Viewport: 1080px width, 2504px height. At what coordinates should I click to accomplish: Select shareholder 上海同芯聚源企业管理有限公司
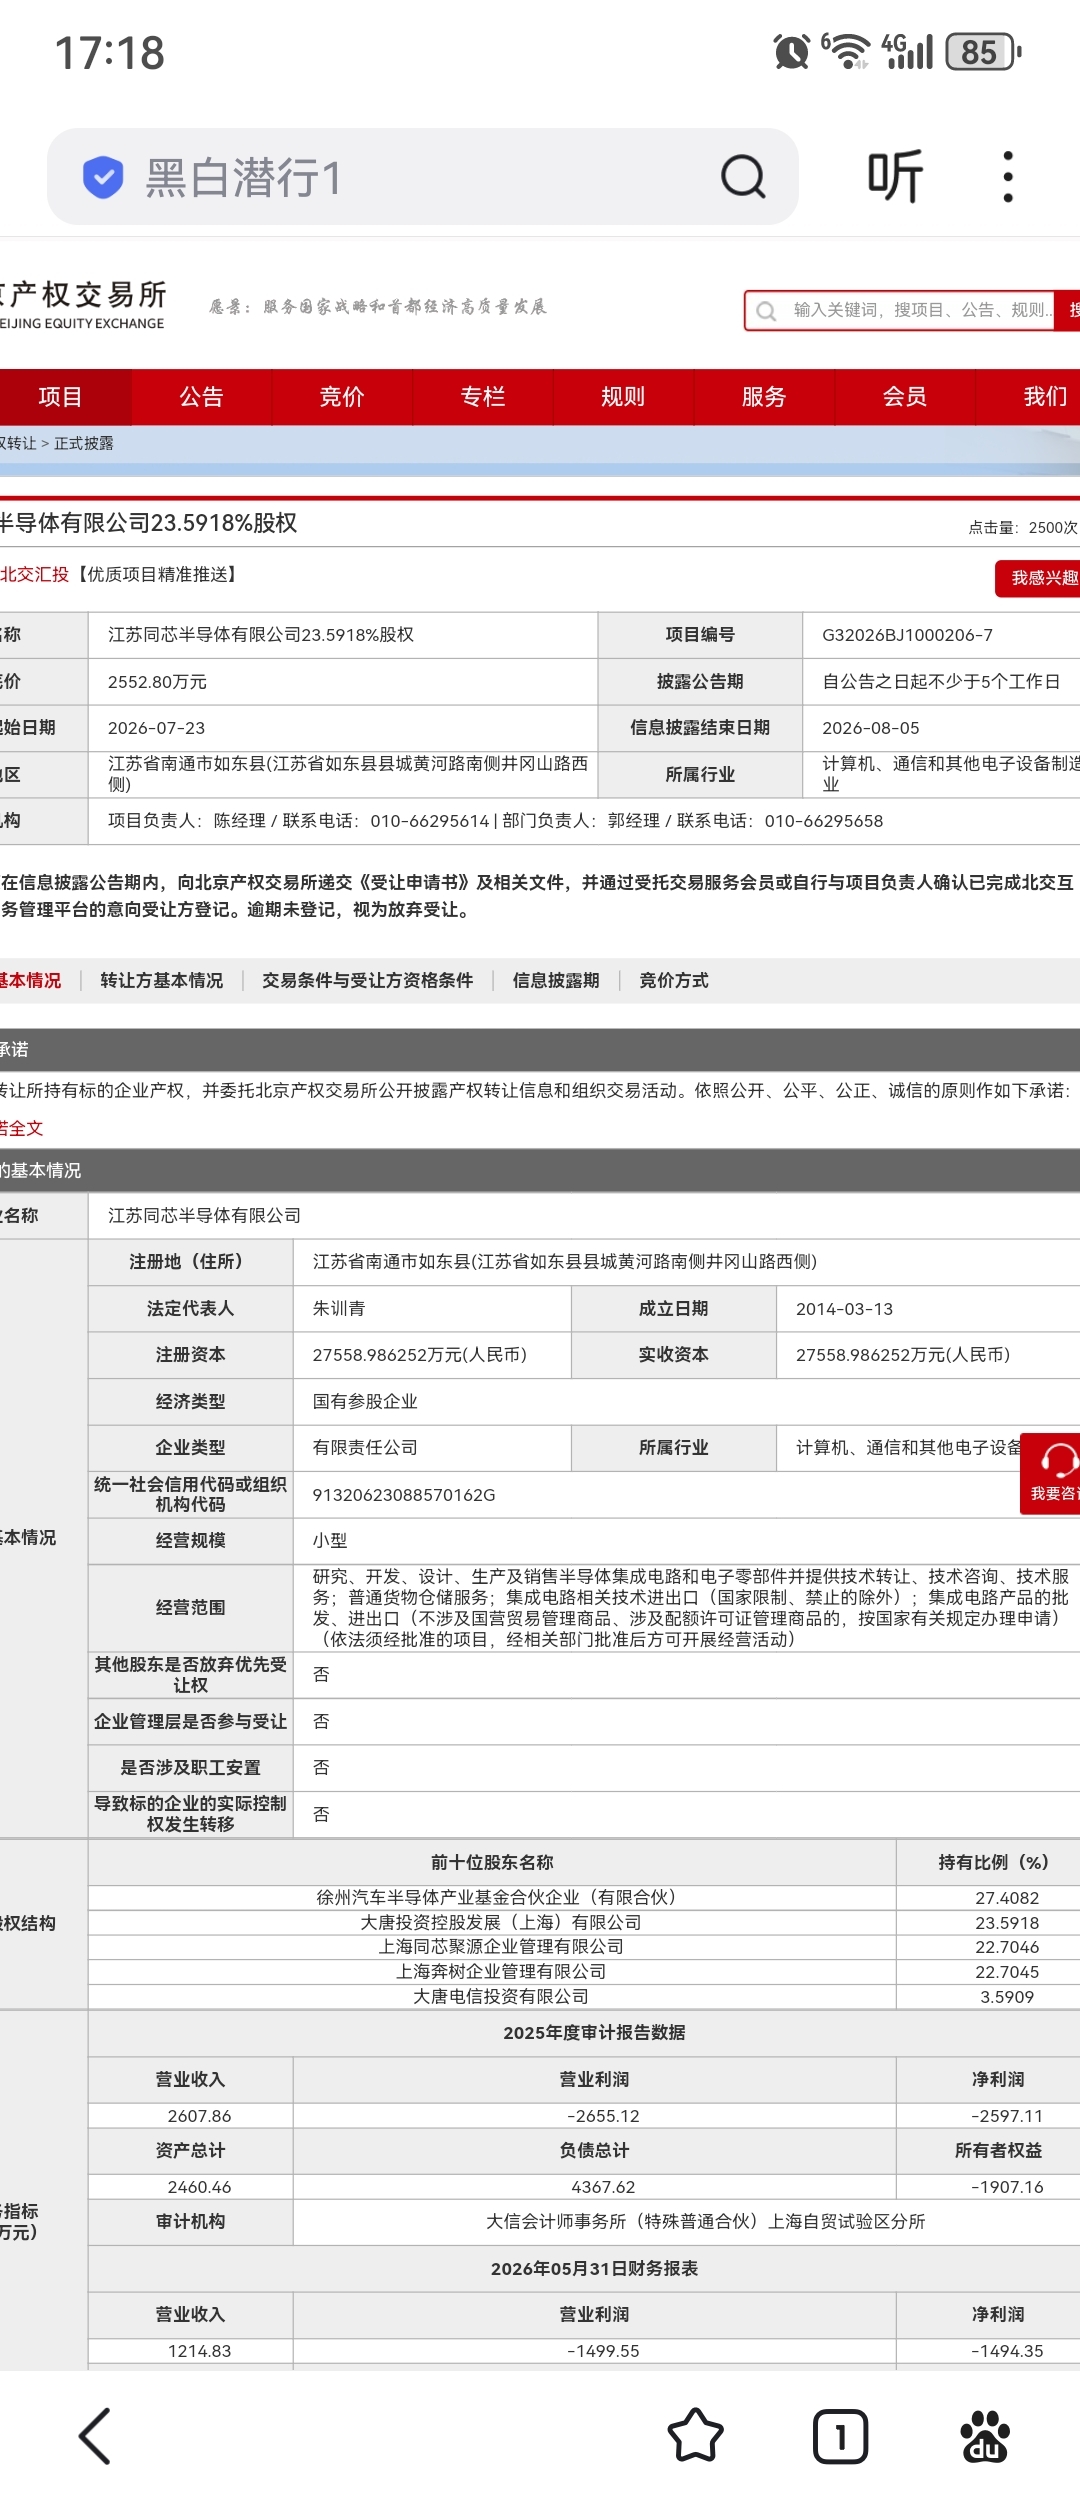[x=501, y=1946]
